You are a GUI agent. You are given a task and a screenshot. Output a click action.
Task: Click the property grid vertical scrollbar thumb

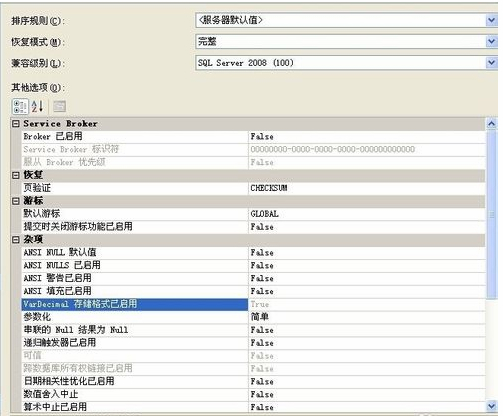tap(492, 215)
